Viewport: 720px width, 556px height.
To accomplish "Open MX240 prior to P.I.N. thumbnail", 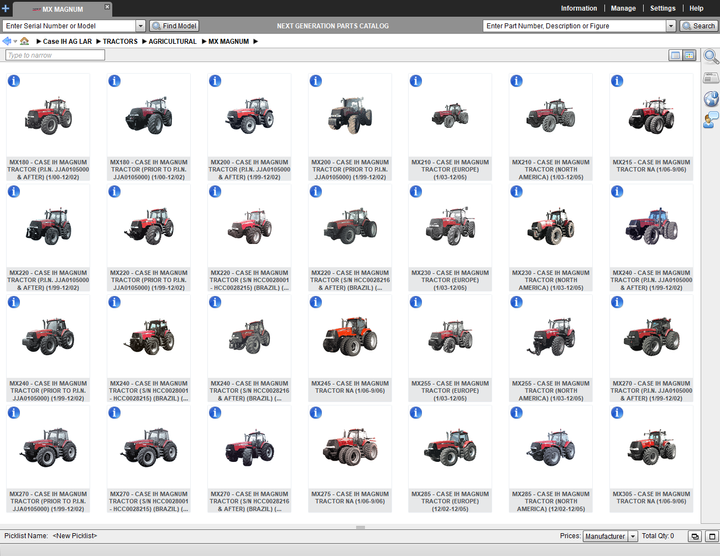I will [48, 337].
